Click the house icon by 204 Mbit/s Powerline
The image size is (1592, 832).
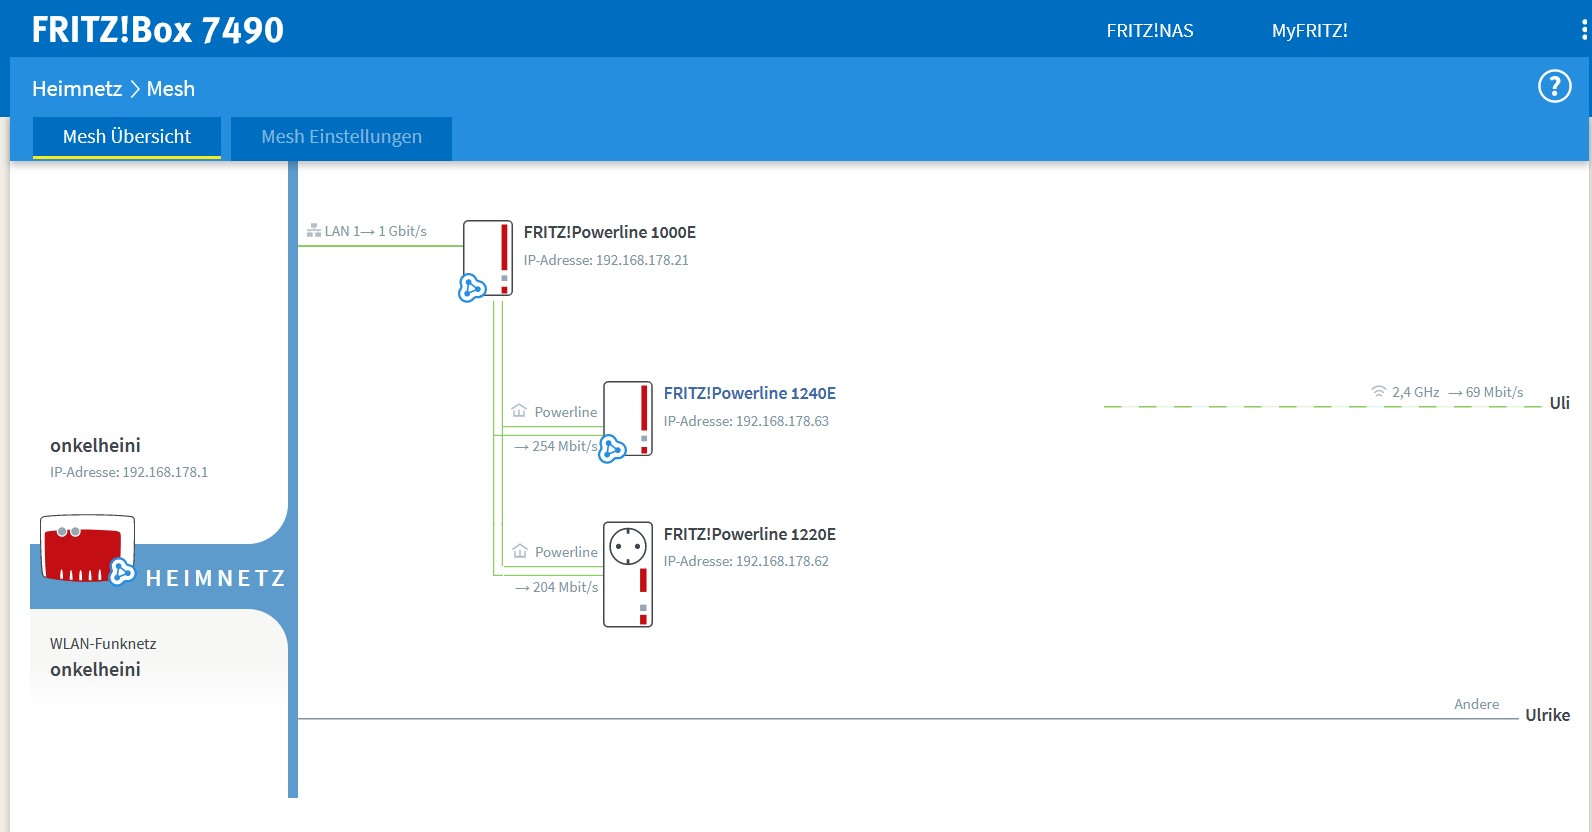520,551
